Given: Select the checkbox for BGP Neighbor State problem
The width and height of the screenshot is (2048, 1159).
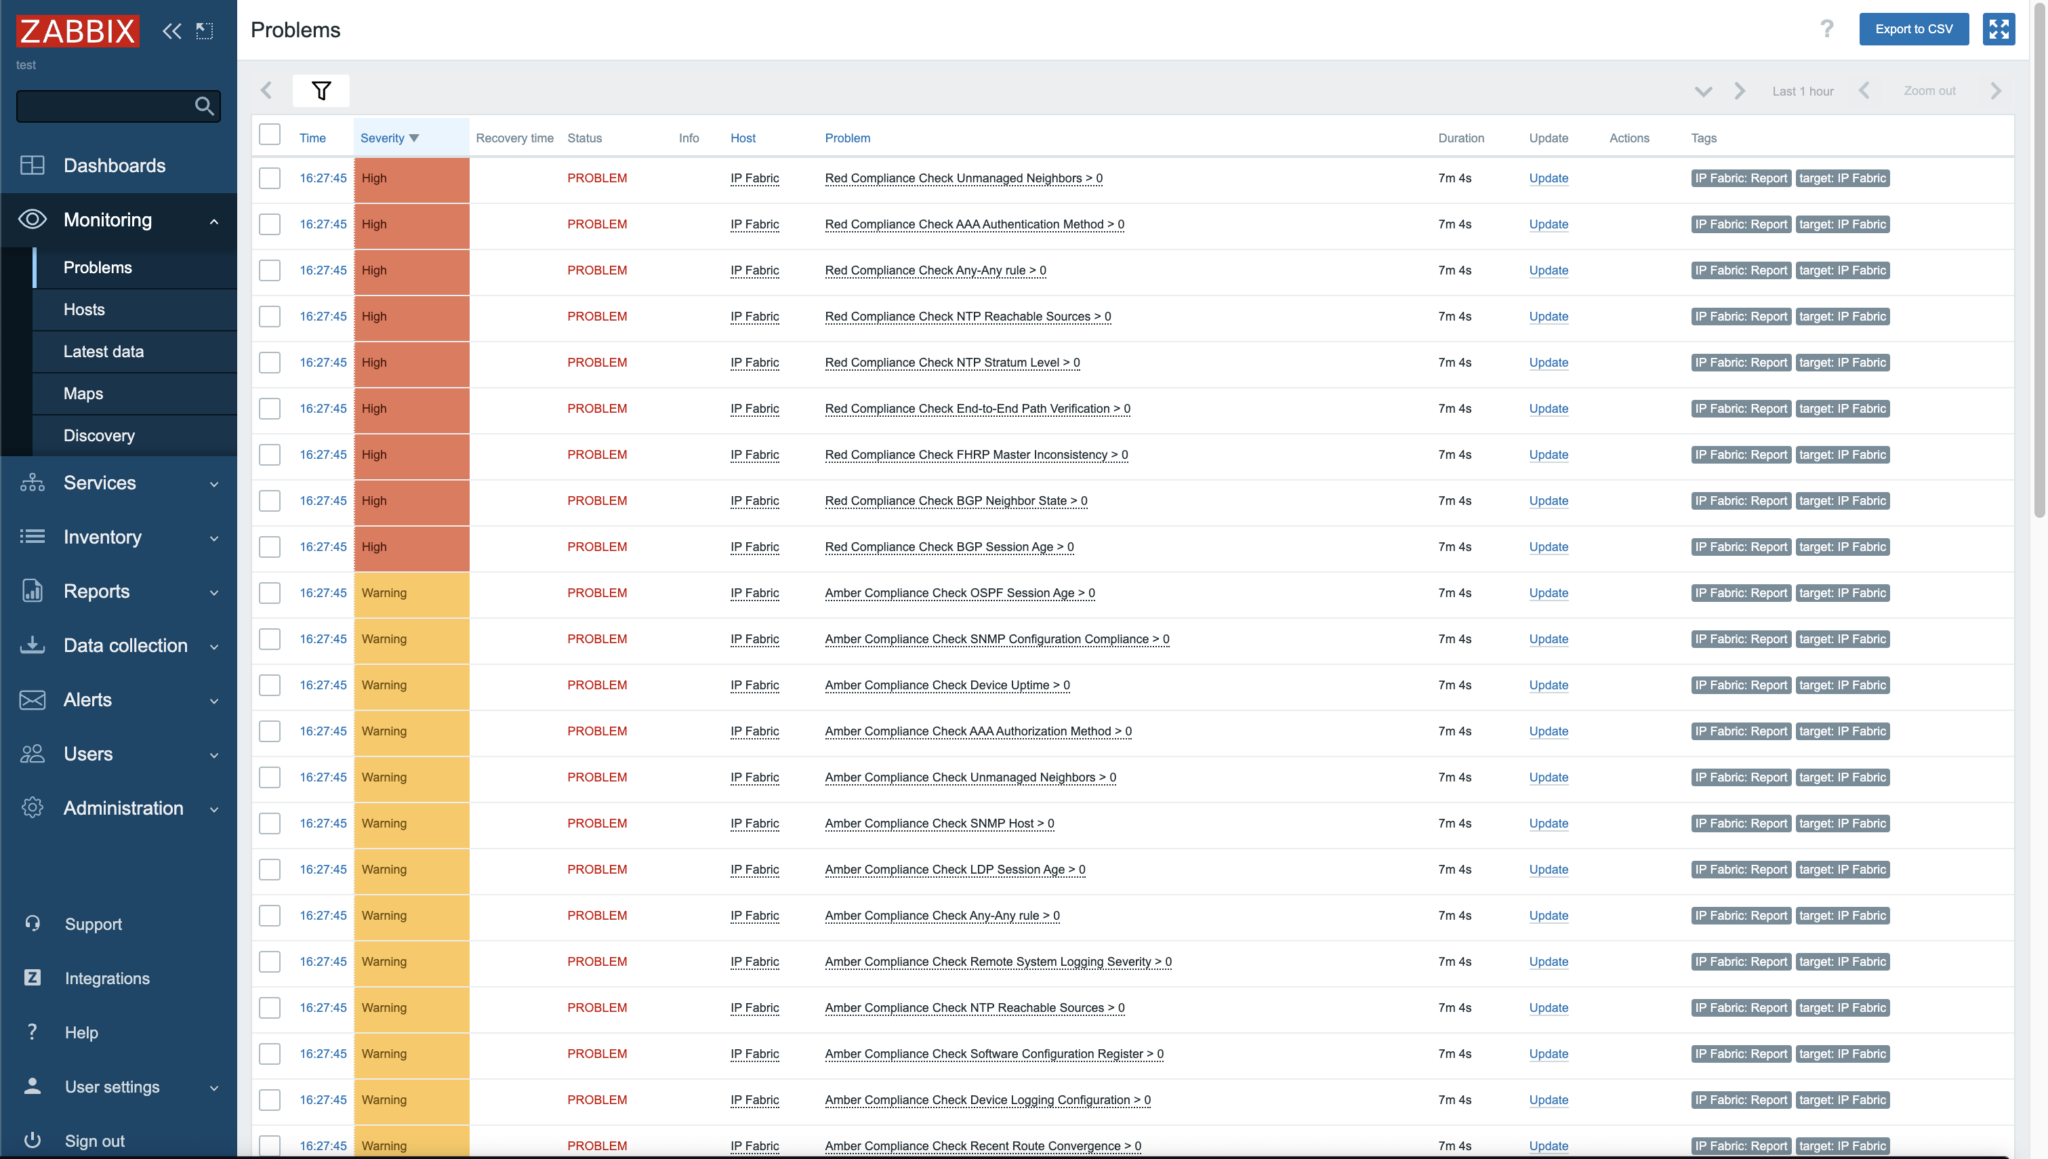Looking at the screenshot, I should 269,500.
